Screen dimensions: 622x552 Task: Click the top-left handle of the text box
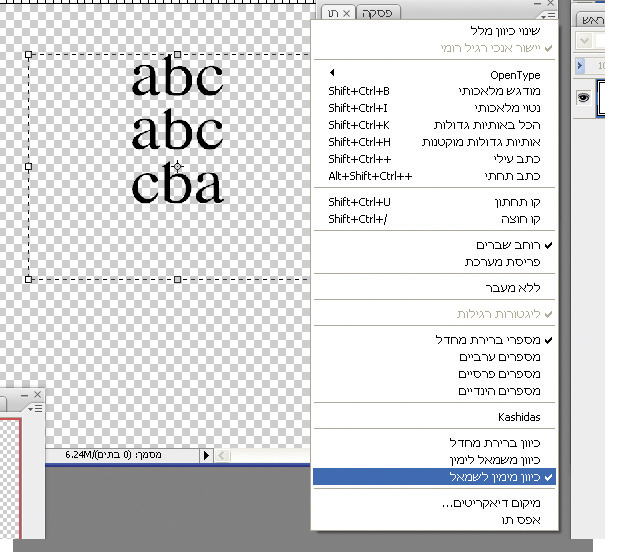28,55
